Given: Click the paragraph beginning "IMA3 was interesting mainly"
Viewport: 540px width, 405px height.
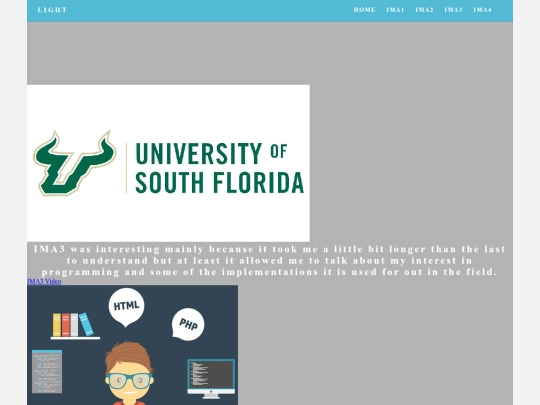Looking at the screenshot, I should tap(270, 260).
